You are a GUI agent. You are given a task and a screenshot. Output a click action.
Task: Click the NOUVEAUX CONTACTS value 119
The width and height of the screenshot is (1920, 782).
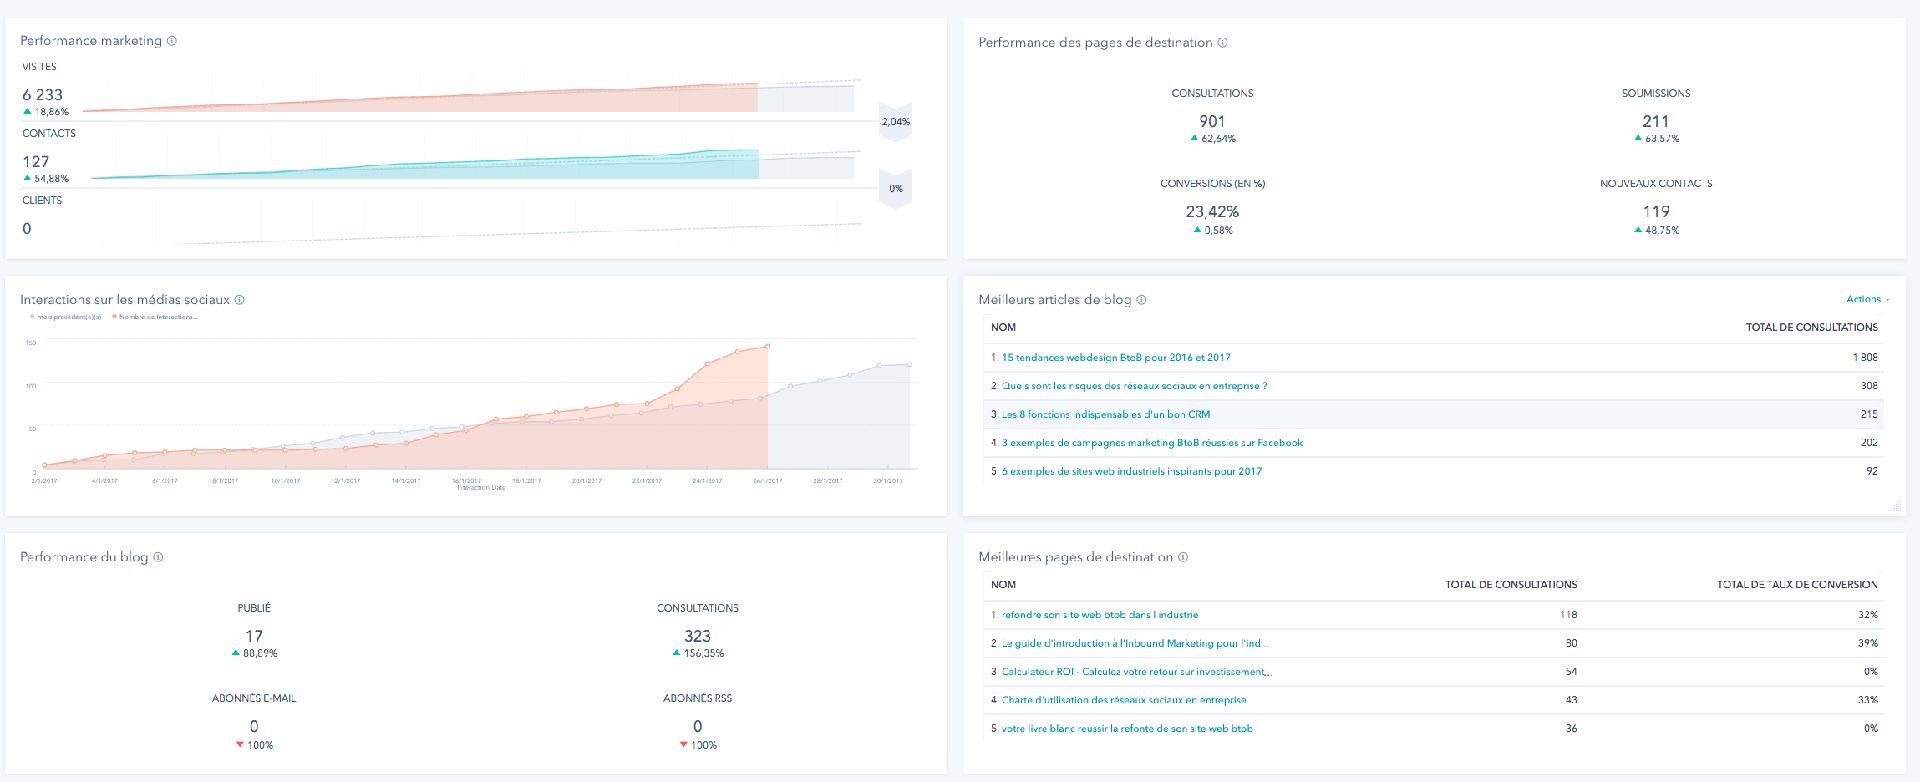coord(1656,212)
